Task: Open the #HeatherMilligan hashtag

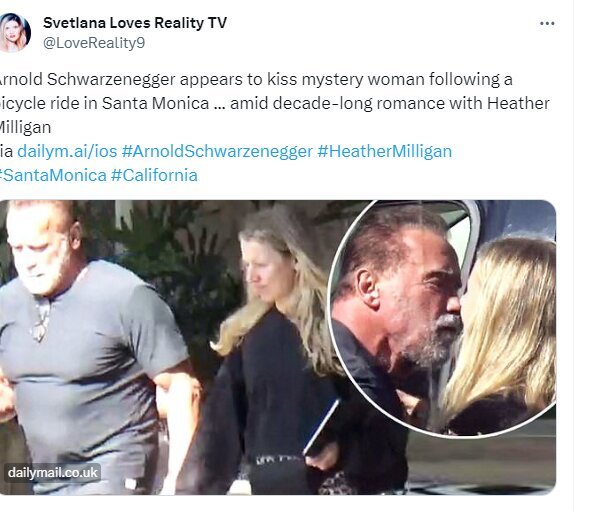Action: tap(384, 151)
